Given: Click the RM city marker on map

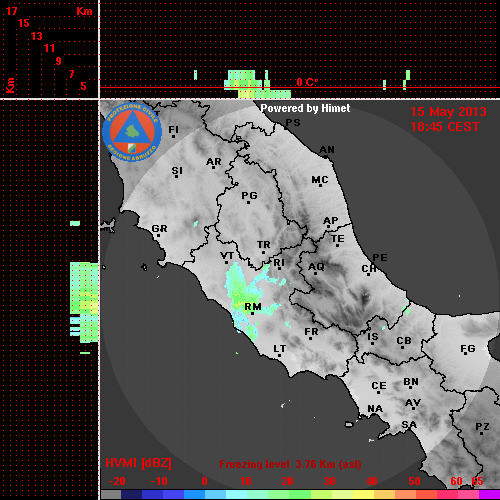Looking at the screenshot, I should coord(253,308).
